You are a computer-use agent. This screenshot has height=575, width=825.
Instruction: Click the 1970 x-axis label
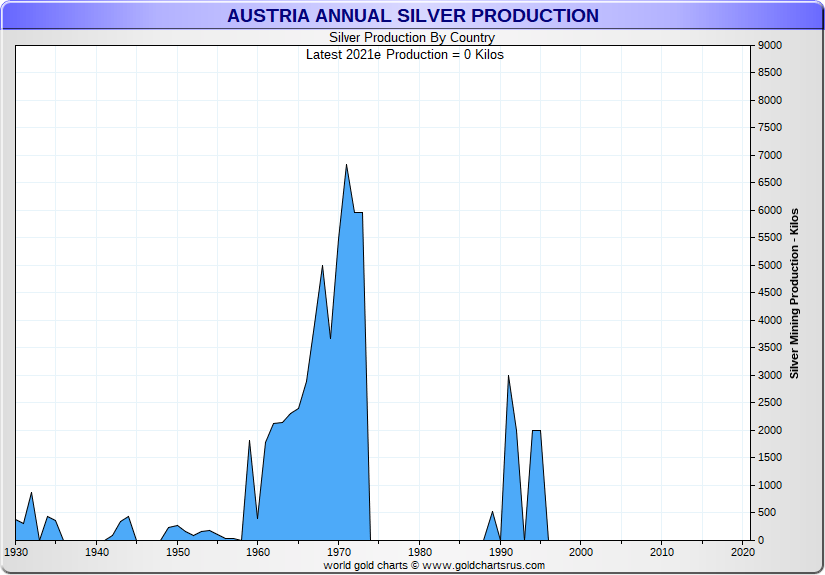[339, 552]
